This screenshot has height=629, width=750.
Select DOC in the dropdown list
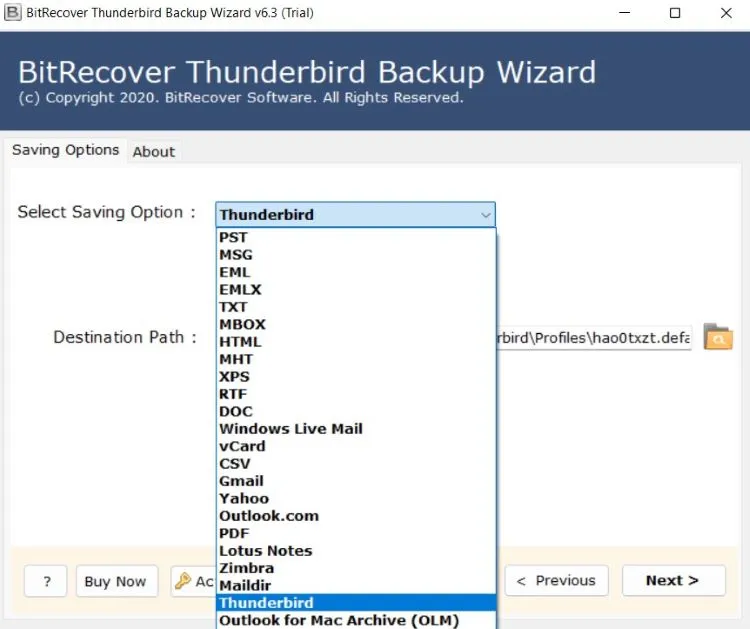[356, 411]
